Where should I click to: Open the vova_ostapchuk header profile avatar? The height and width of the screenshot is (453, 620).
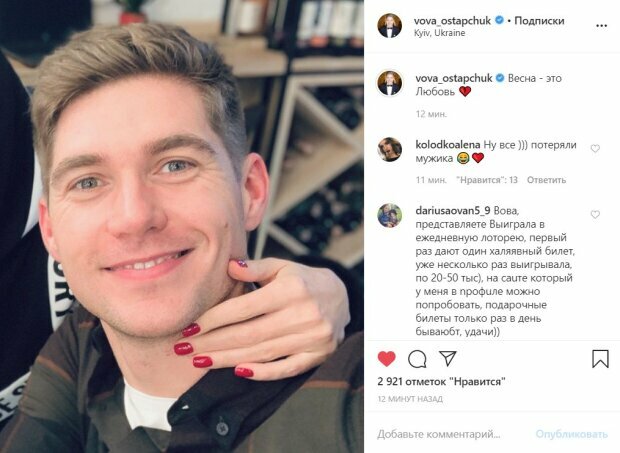(389, 26)
